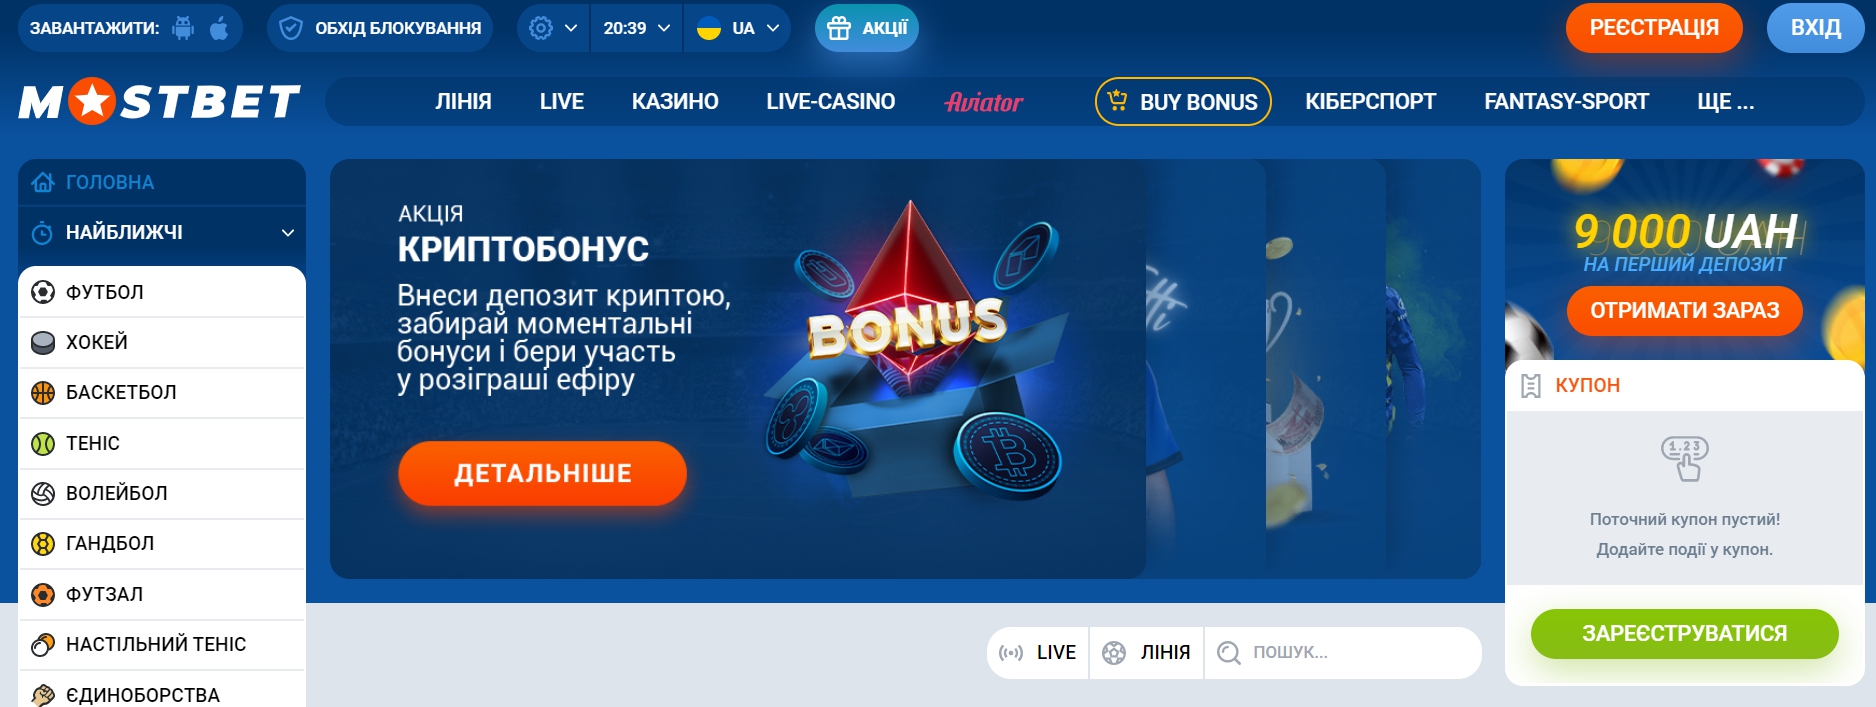Go to the КАЗИНО menu item
The image size is (1876, 707).
pos(675,101)
